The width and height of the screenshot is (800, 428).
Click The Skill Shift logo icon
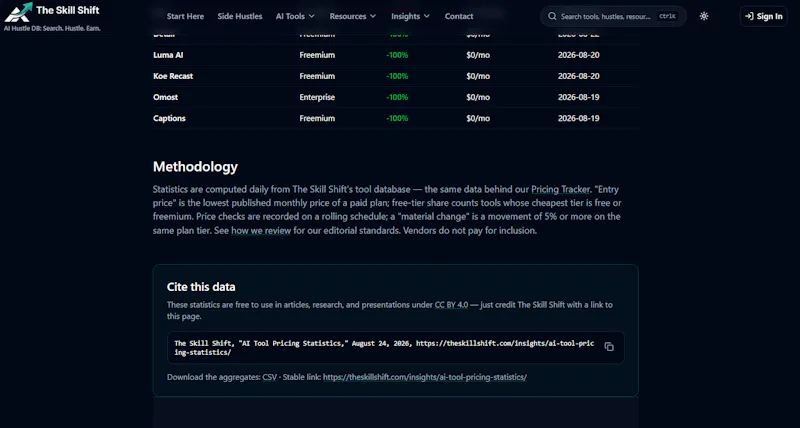(x=18, y=12)
